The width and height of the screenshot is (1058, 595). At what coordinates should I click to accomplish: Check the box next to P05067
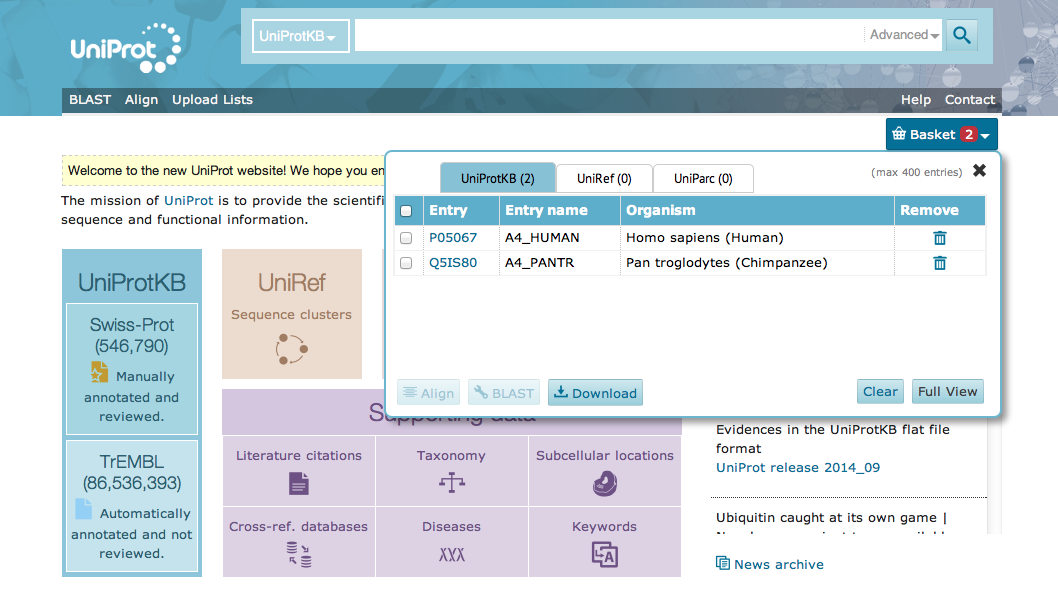406,238
